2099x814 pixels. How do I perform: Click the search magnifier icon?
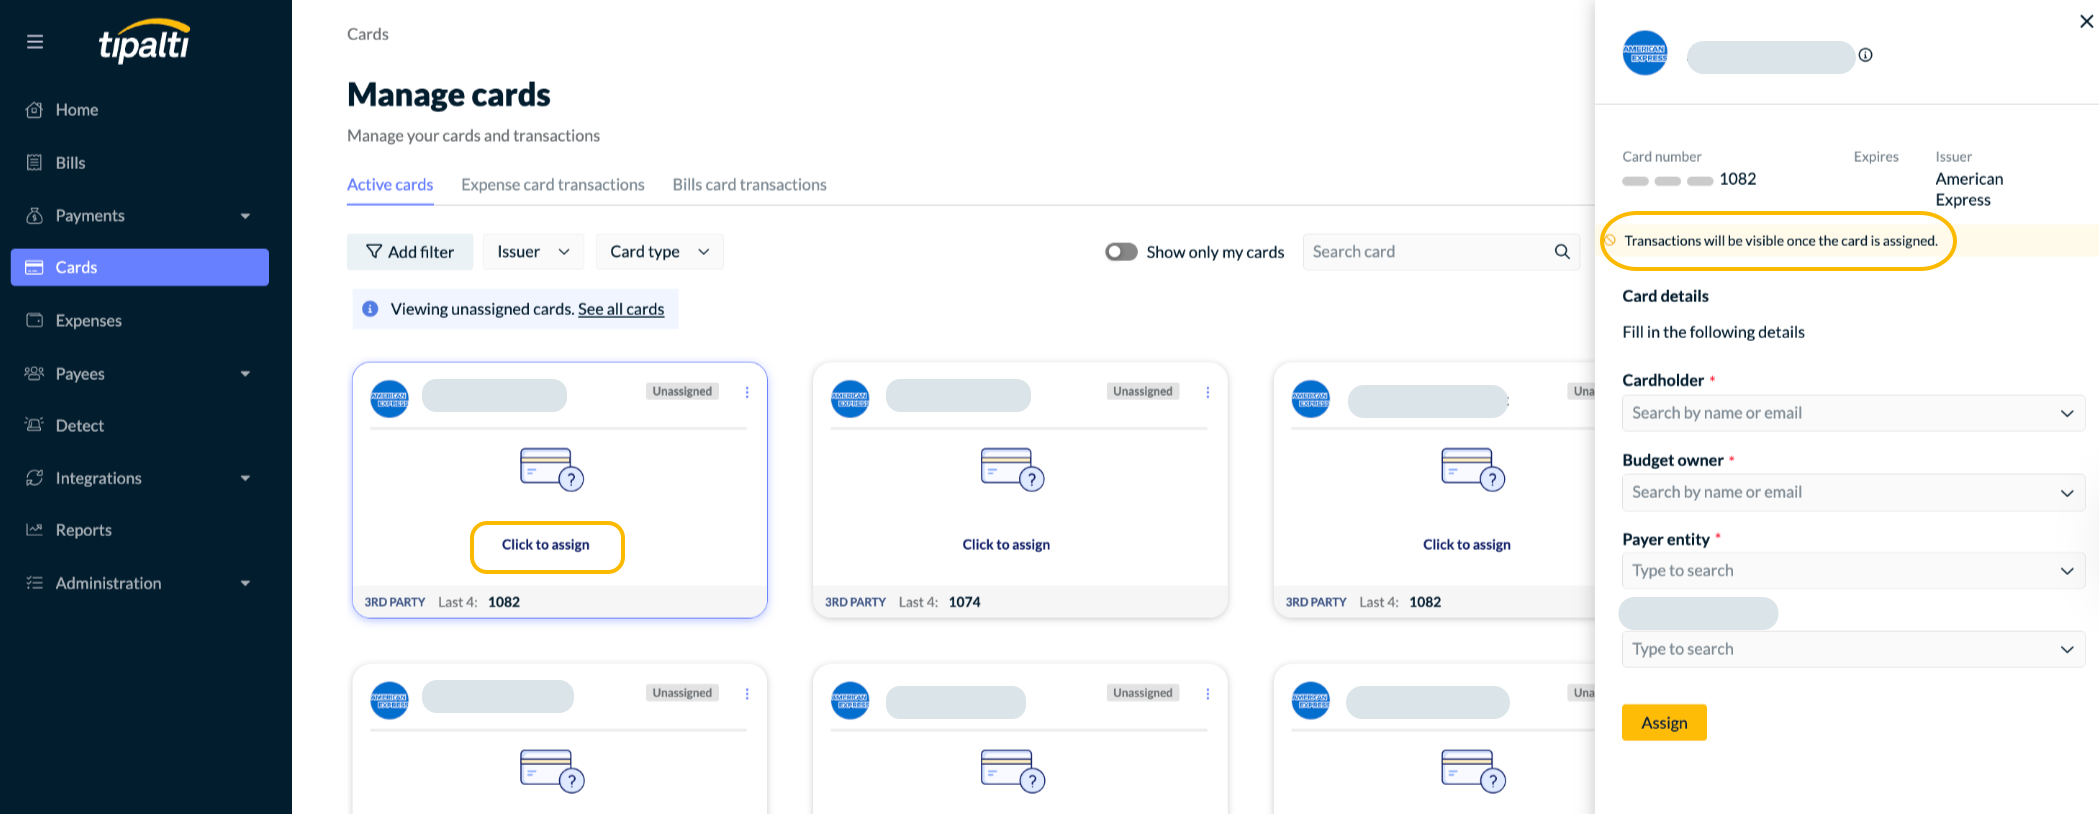(1561, 252)
